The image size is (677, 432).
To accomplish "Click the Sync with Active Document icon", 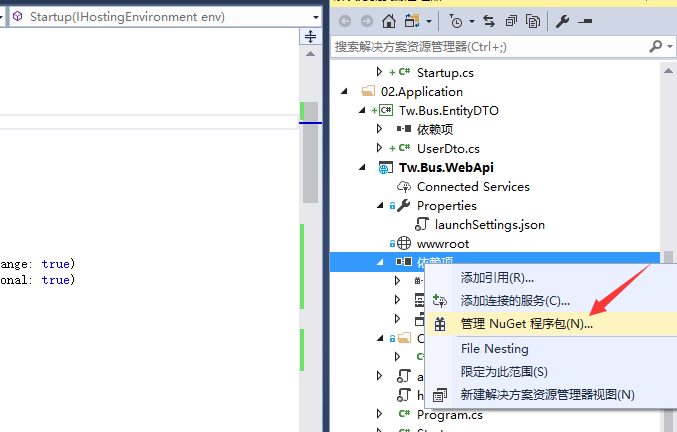I will [x=489, y=21].
